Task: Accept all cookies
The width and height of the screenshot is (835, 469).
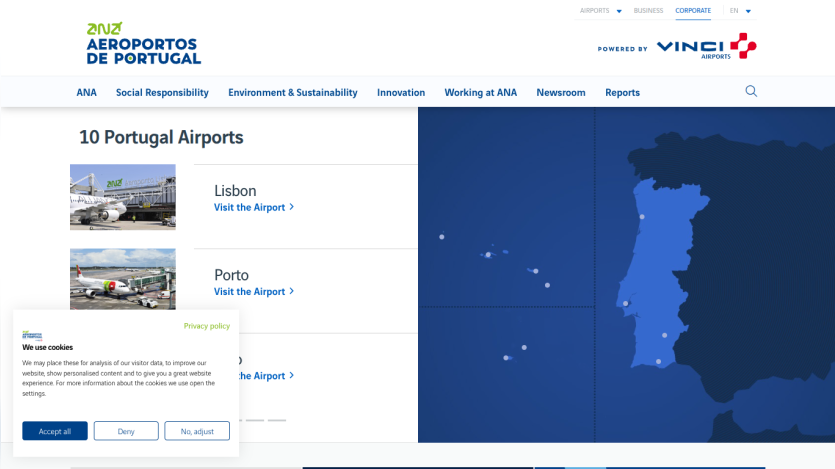Action: point(55,431)
